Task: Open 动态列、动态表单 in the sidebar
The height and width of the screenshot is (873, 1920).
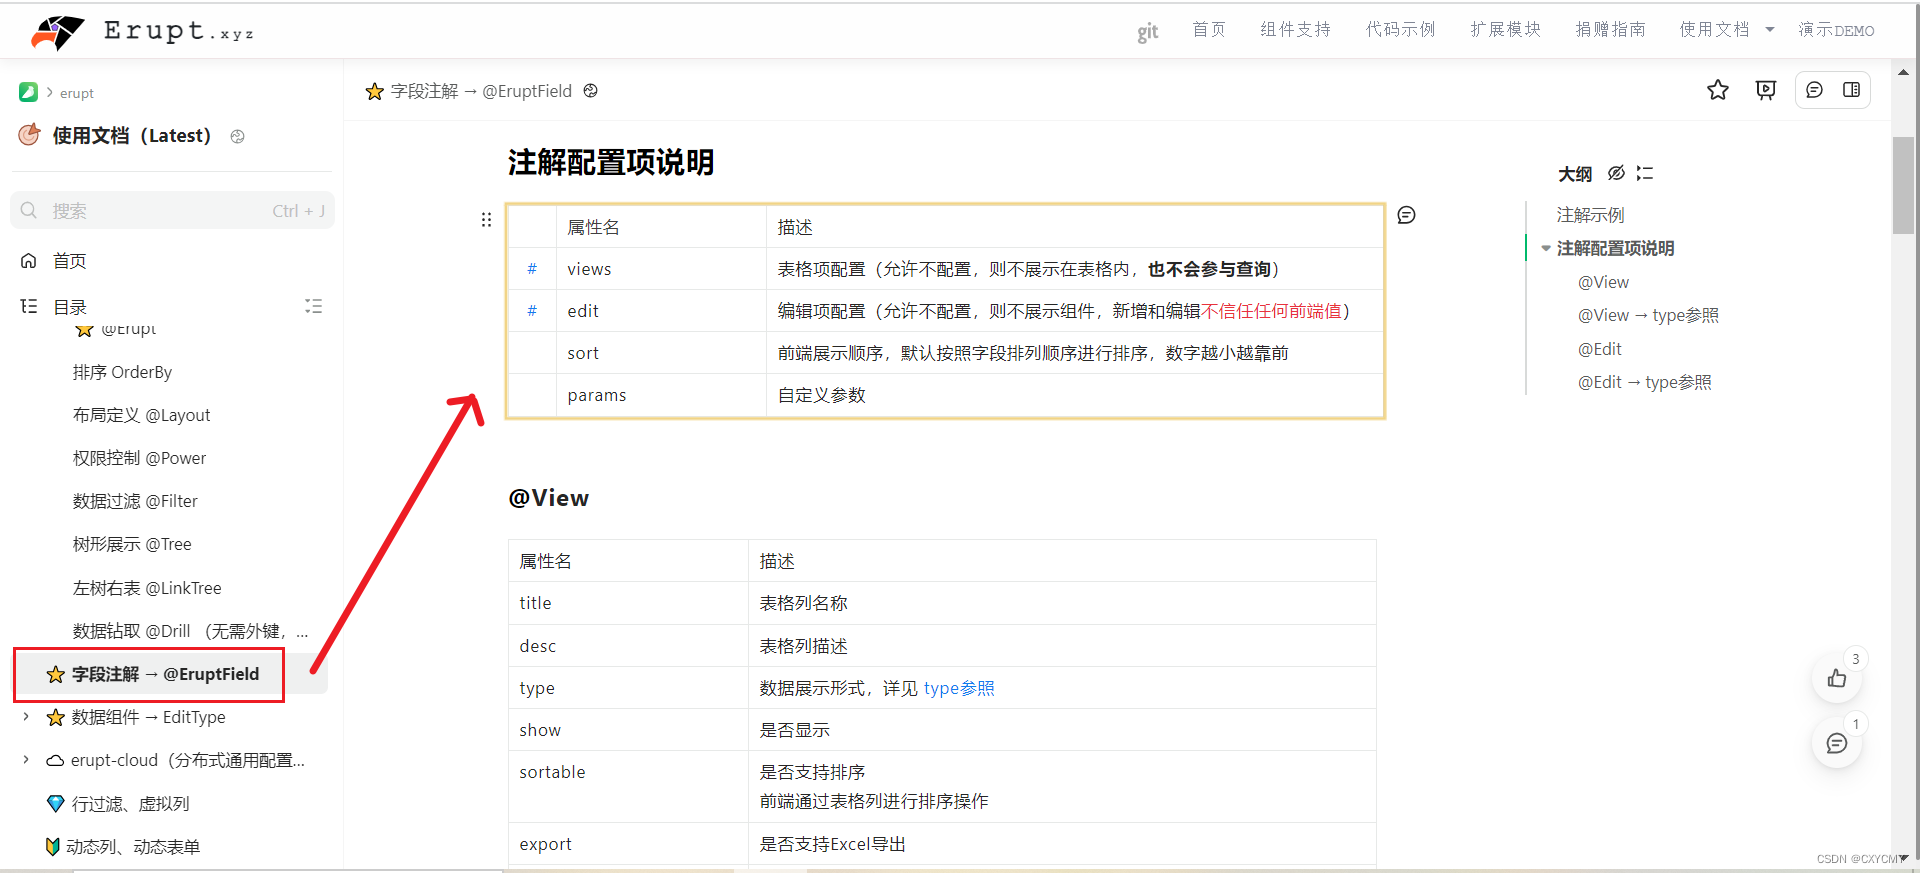Action: (133, 847)
